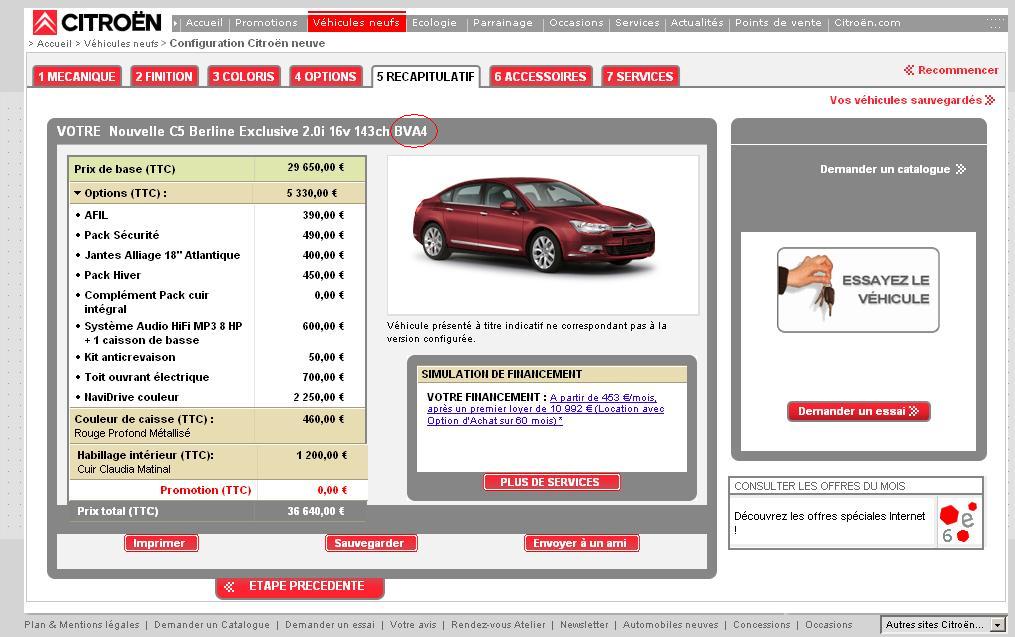The height and width of the screenshot is (637, 1015).
Task: Open the Rendez-vous Atelier footer link
Action: click(x=498, y=625)
